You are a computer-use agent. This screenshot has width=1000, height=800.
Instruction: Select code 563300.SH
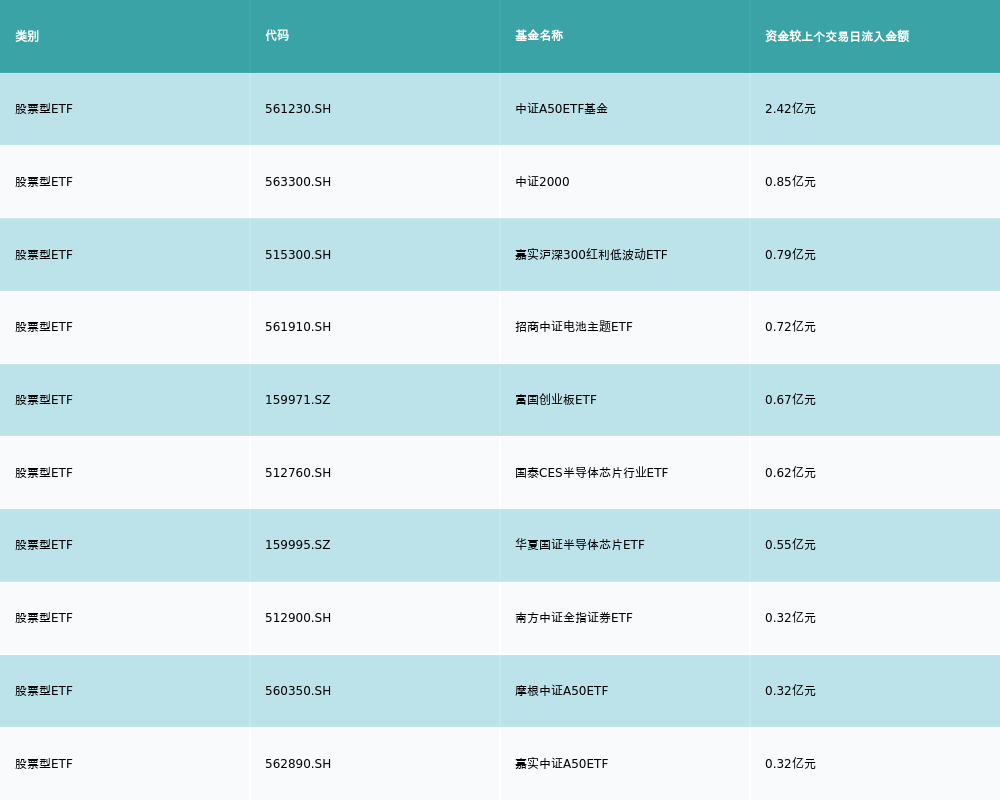pos(298,182)
